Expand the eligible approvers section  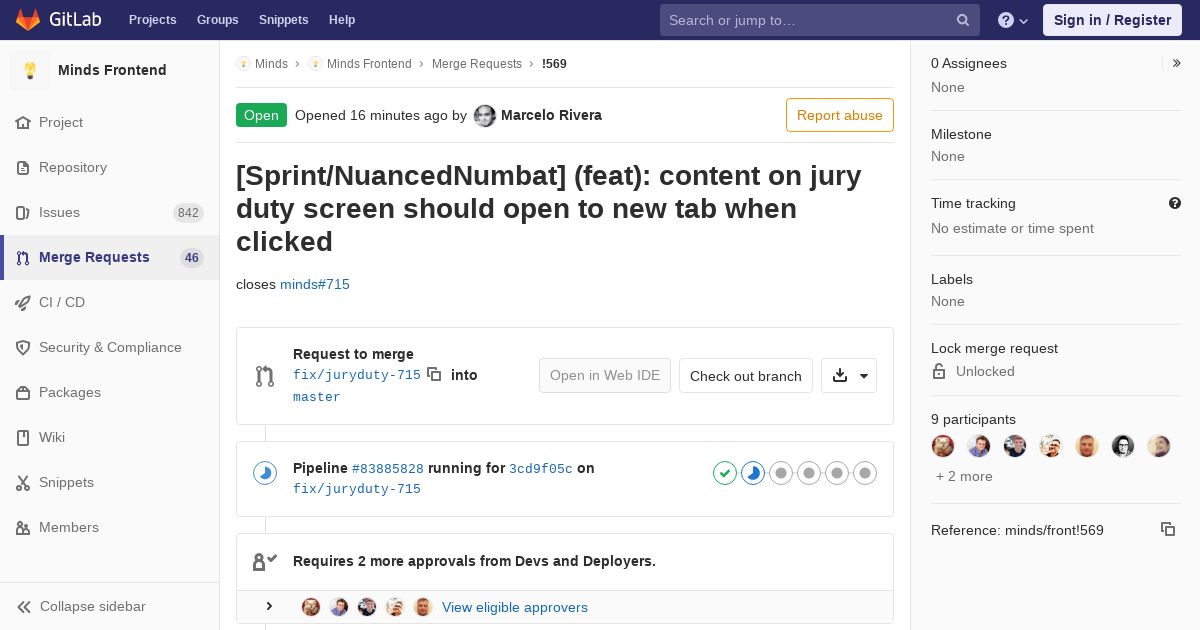click(269, 606)
